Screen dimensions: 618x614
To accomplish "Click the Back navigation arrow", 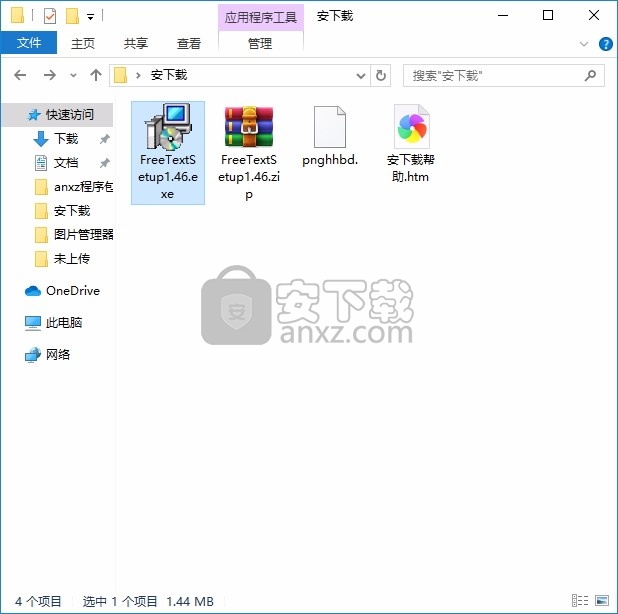I will click(21, 75).
